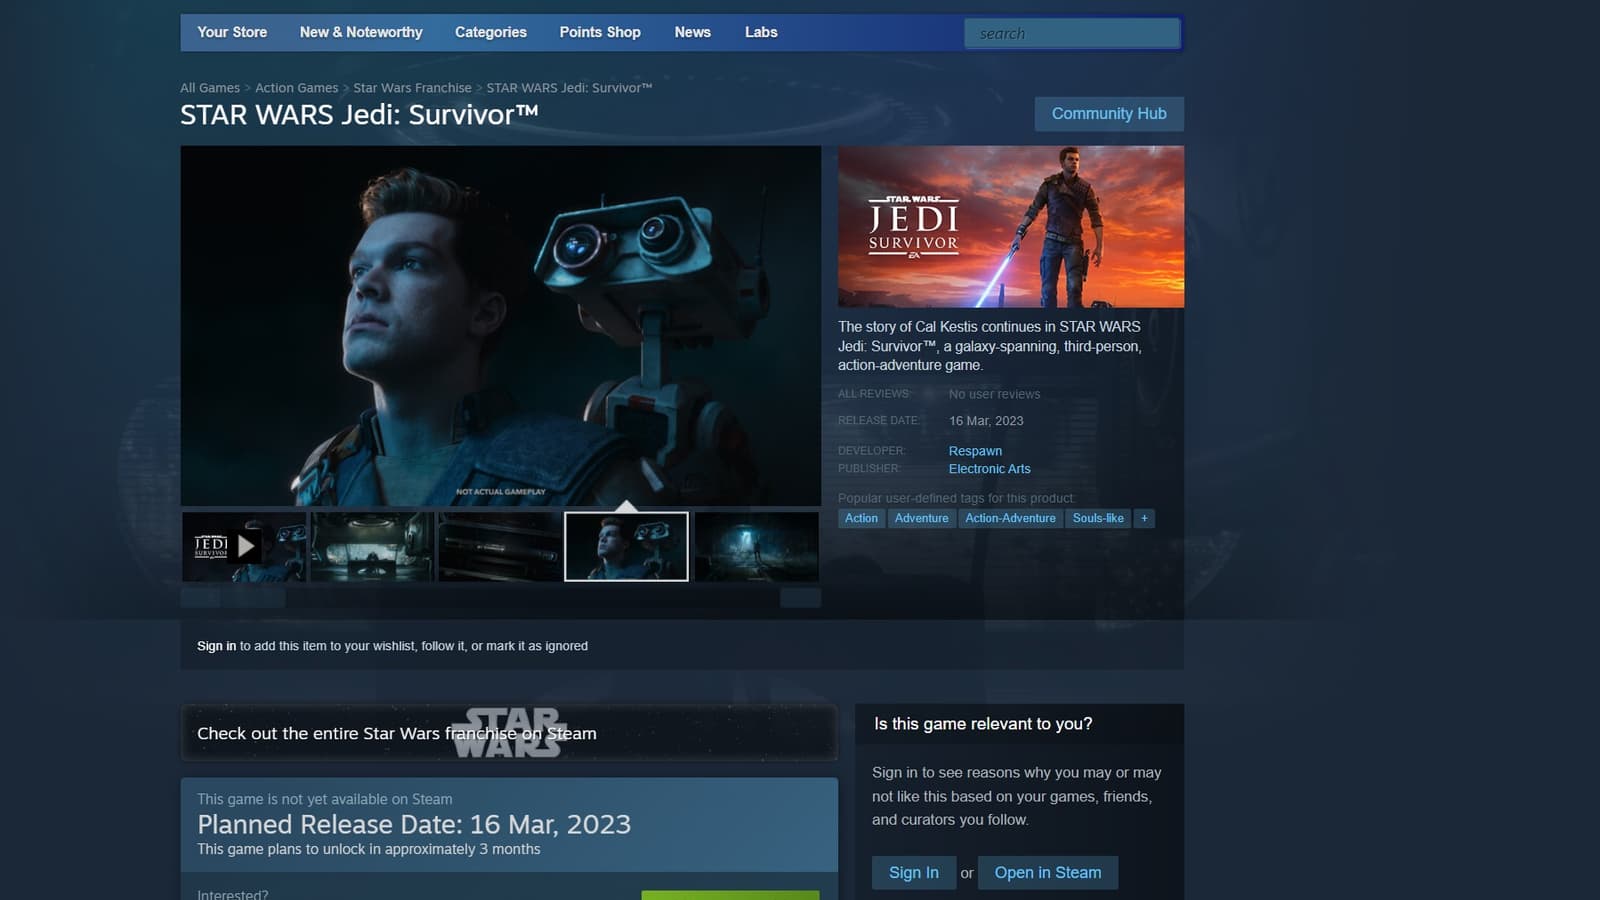This screenshot has width=1600, height=900.
Task: Click "Popular user-defined tags for this product" label
Action: pyautogui.click(x=957, y=498)
